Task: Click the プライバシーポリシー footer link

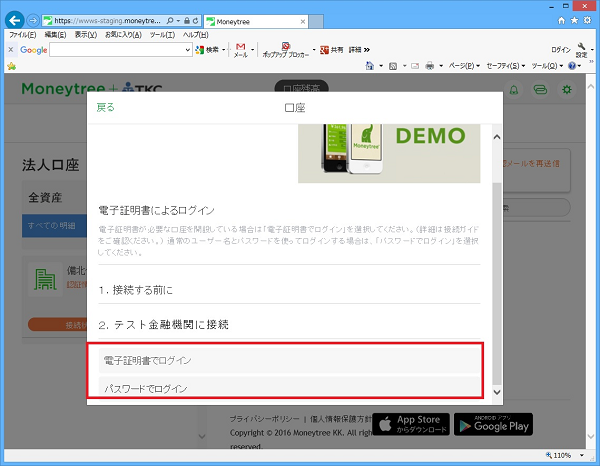Action: (264, 419)
